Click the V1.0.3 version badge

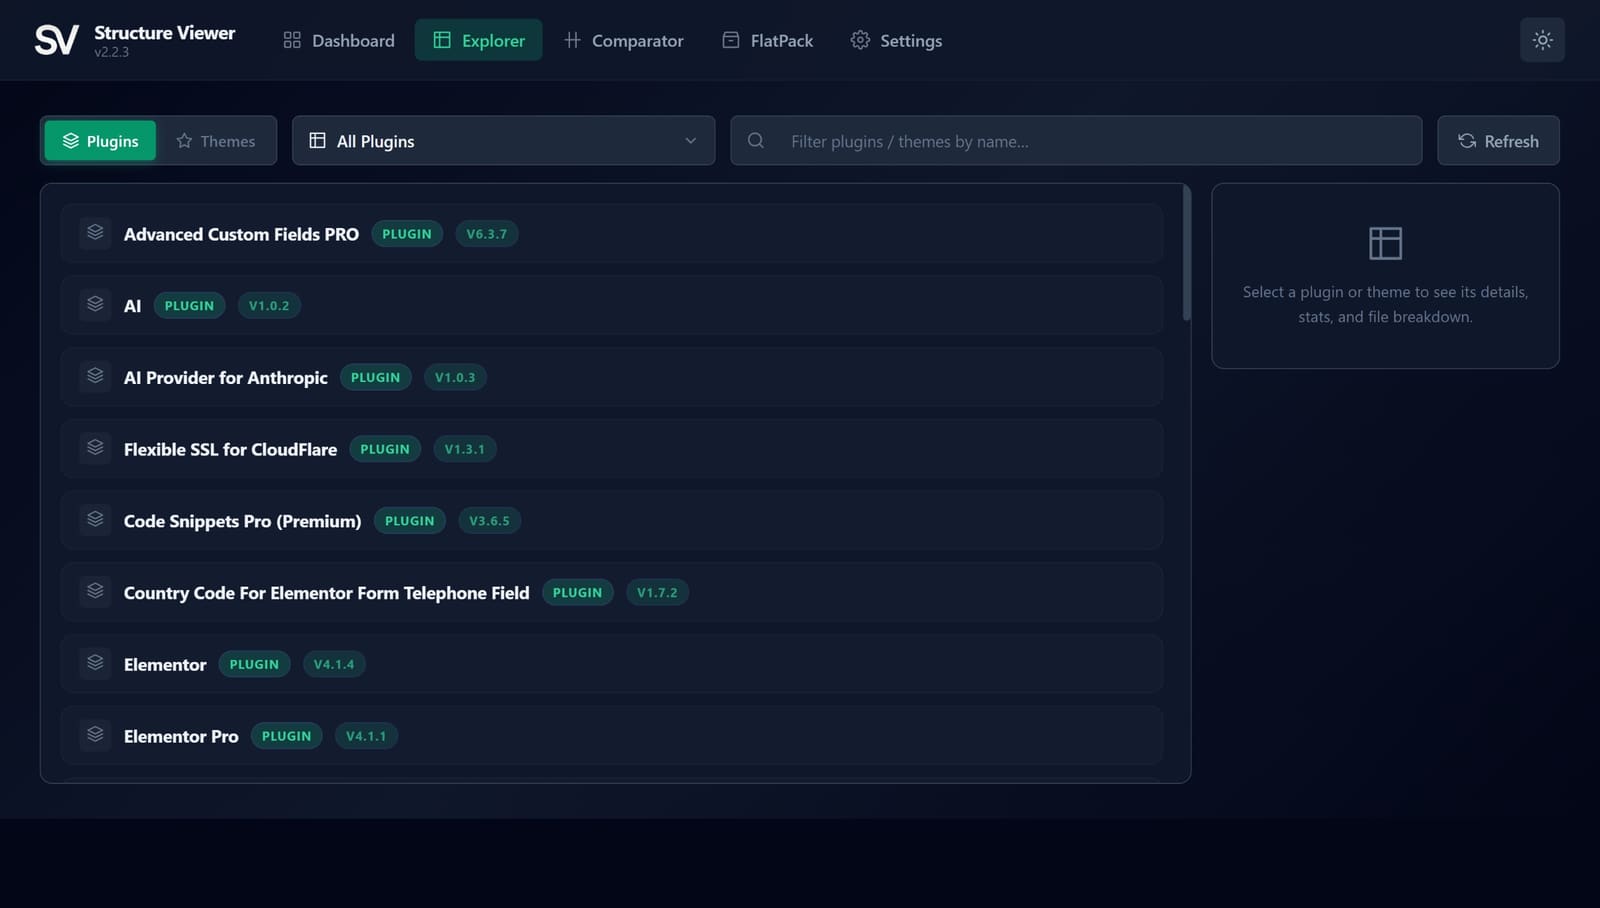455,377
